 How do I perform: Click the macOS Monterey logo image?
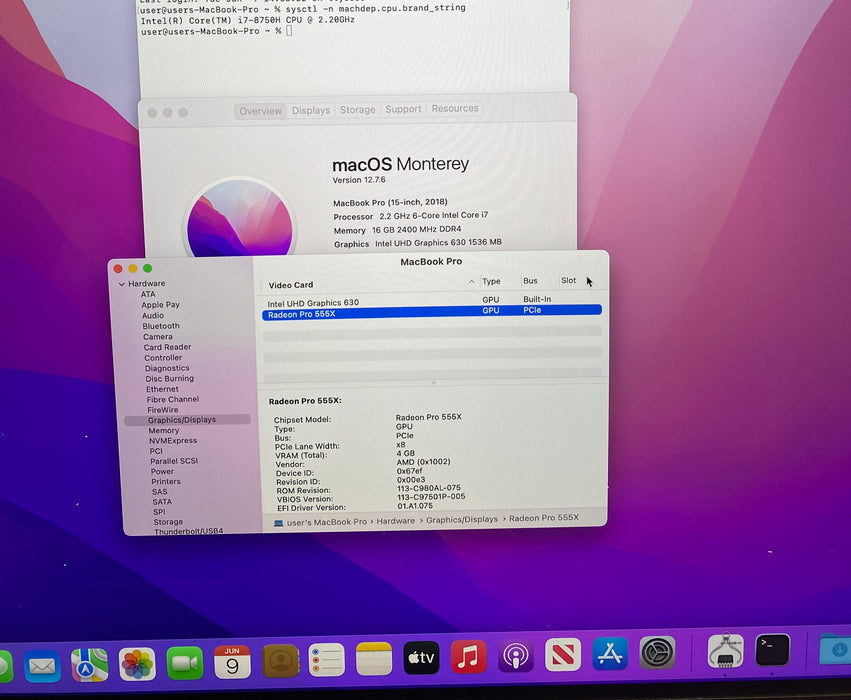[x=240, y=219]
